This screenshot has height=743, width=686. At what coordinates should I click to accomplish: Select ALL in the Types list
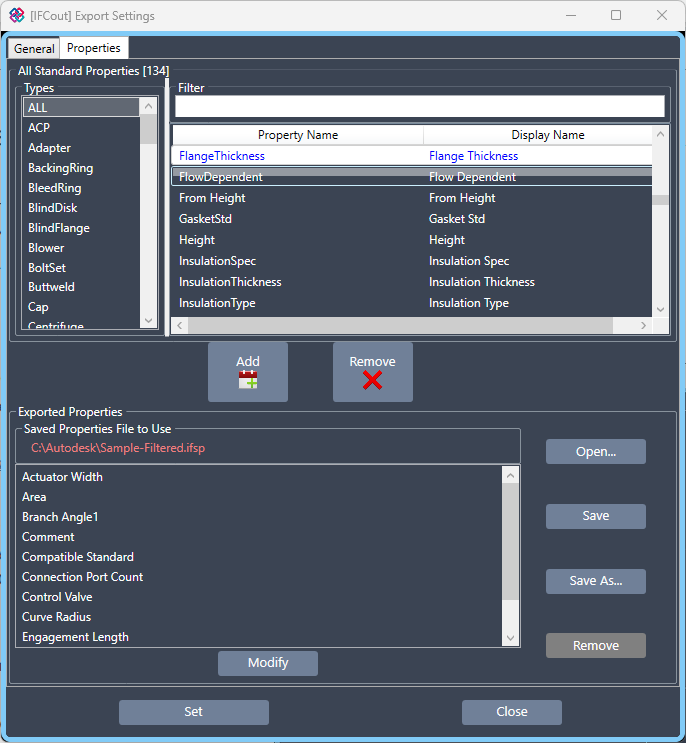tap(81, 108)
